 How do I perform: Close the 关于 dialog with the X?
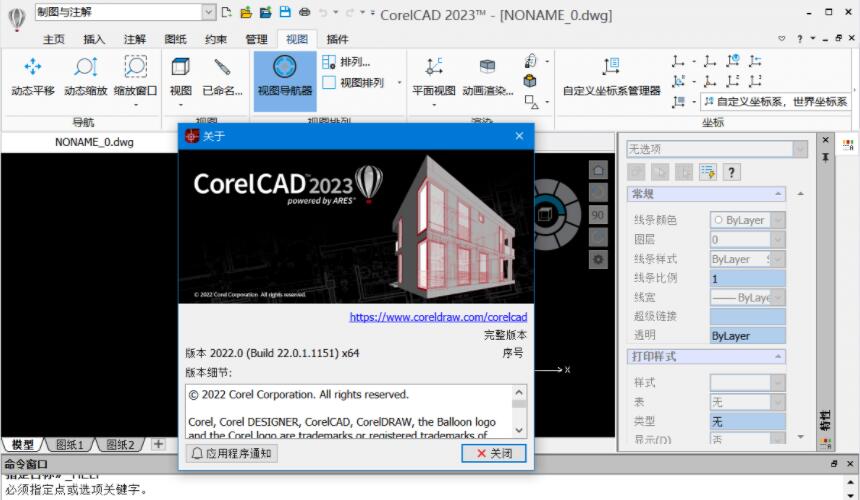click(x=519, y=136)
